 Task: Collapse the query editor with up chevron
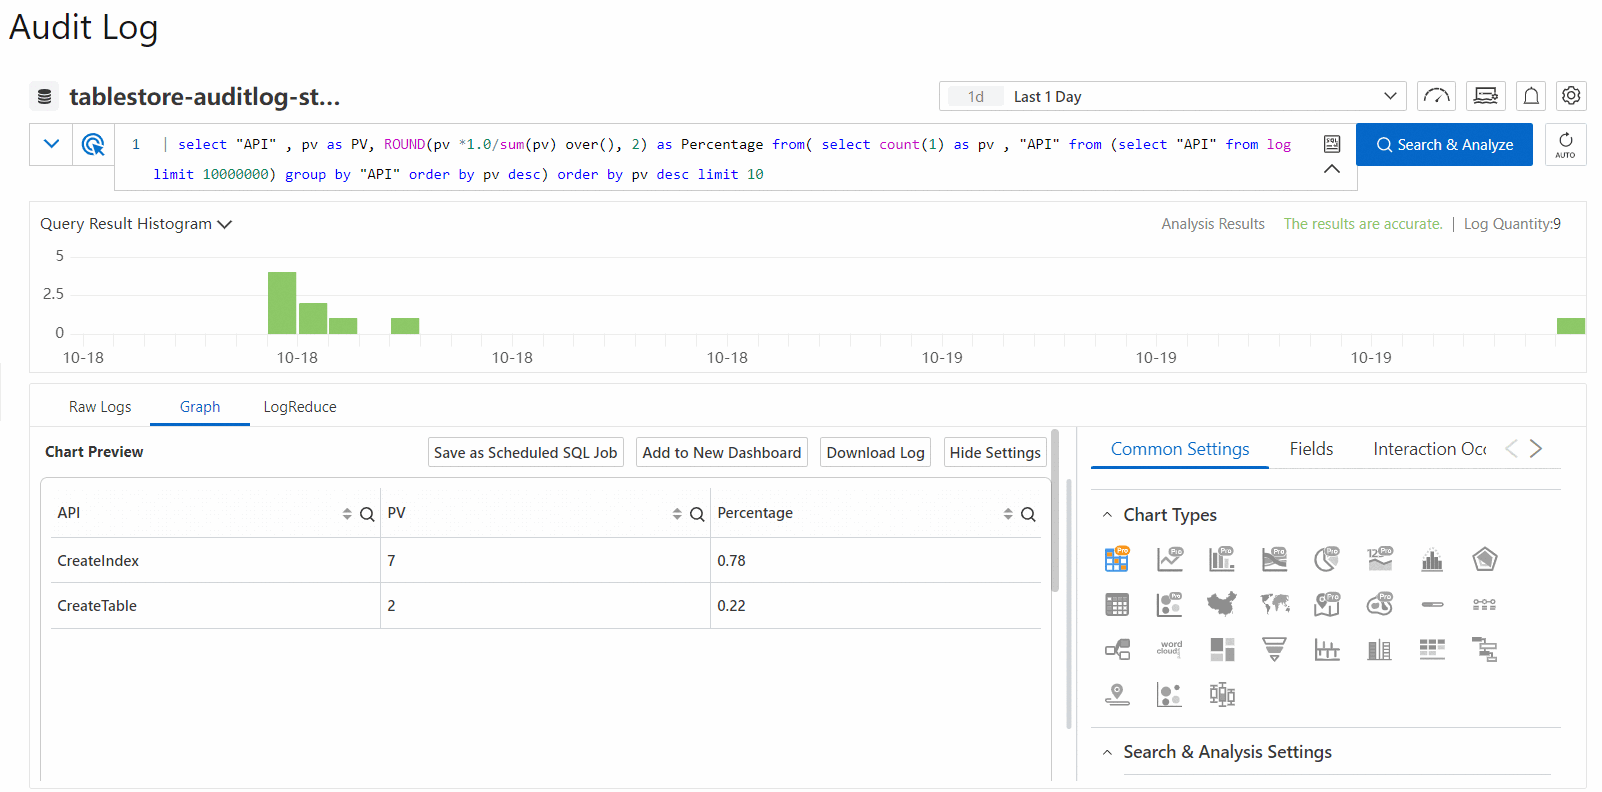pyautogui.click(x=1332, y=169)
